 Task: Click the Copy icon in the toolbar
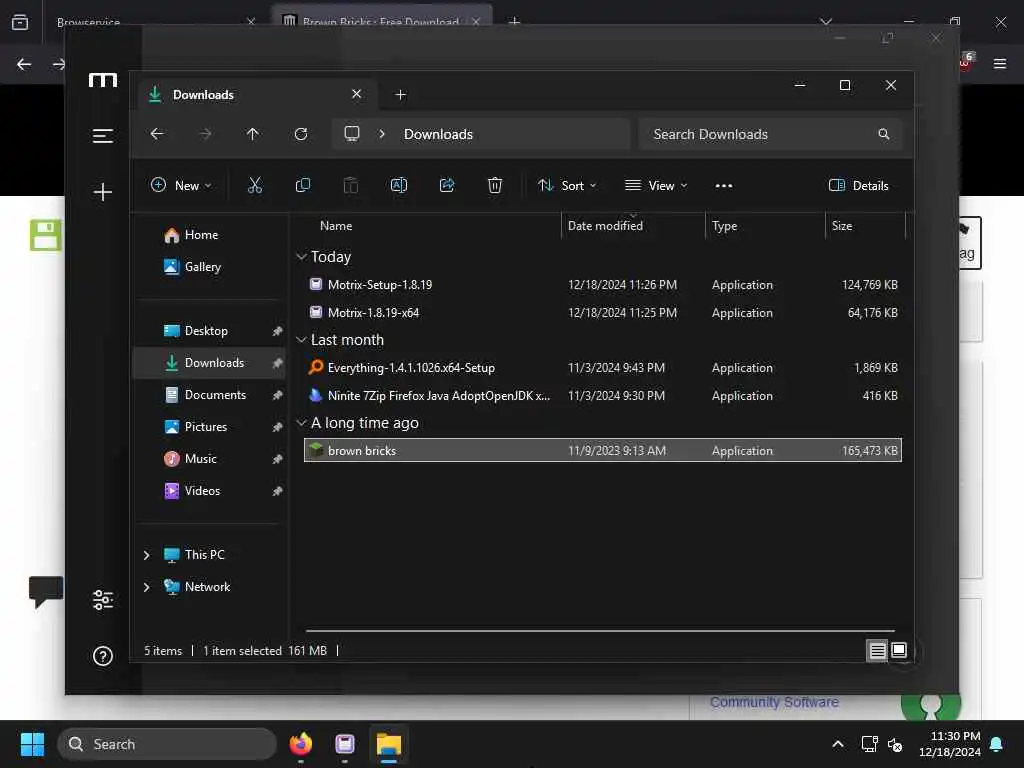point(302,185)
